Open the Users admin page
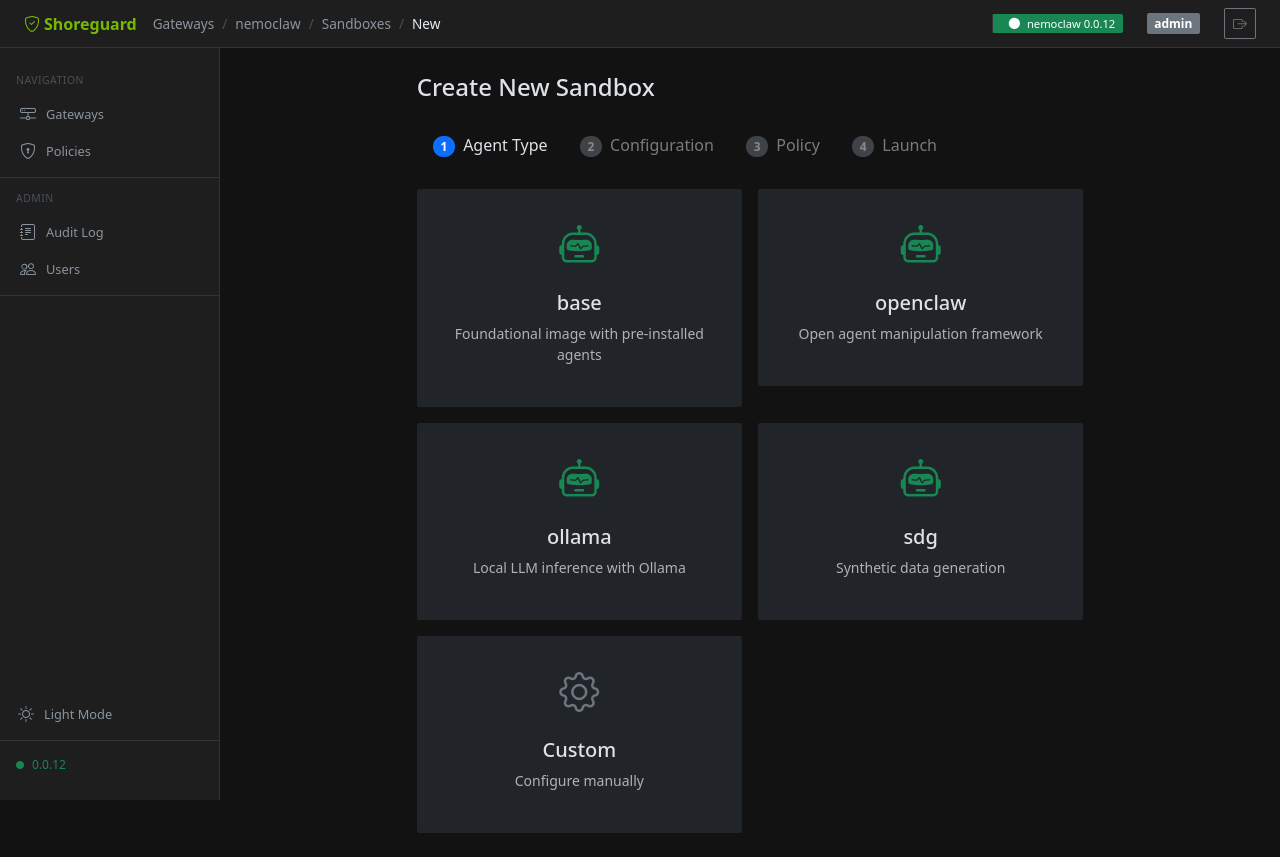 [62, 269]
